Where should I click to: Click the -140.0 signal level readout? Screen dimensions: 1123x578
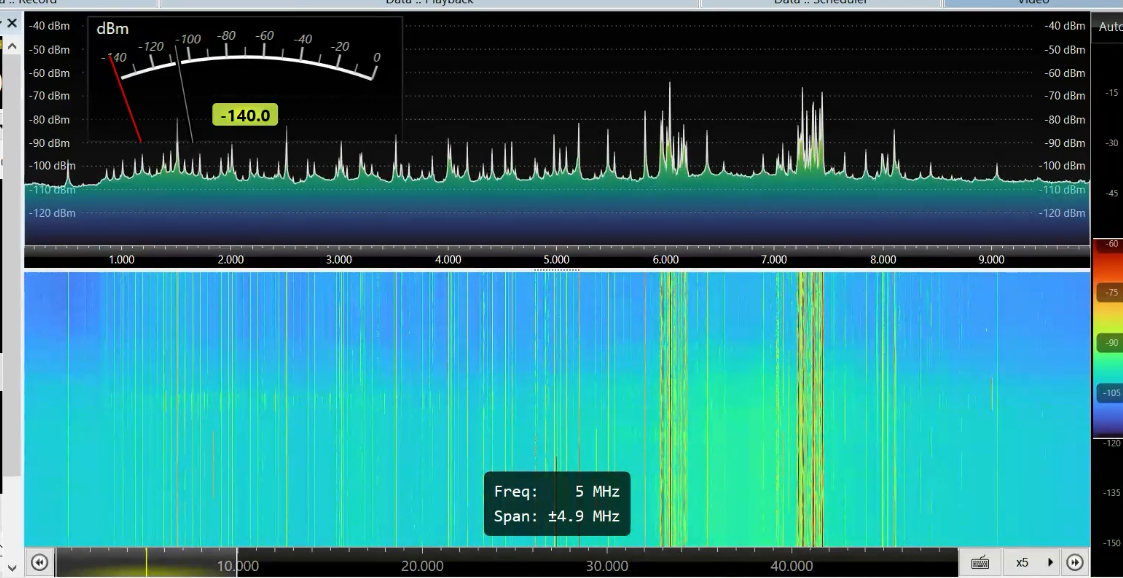tap(245, 116)
